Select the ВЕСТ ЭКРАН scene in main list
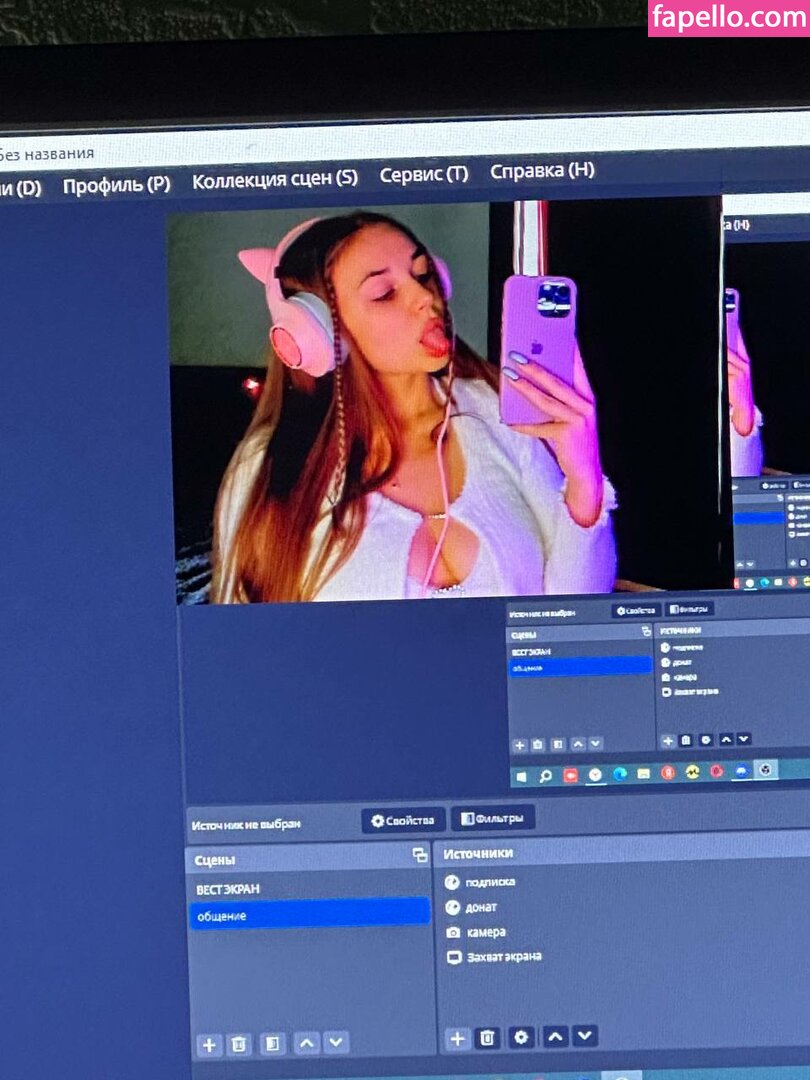Image resolution: width=810 pixels, height=1080 pixels. [229, 889]
